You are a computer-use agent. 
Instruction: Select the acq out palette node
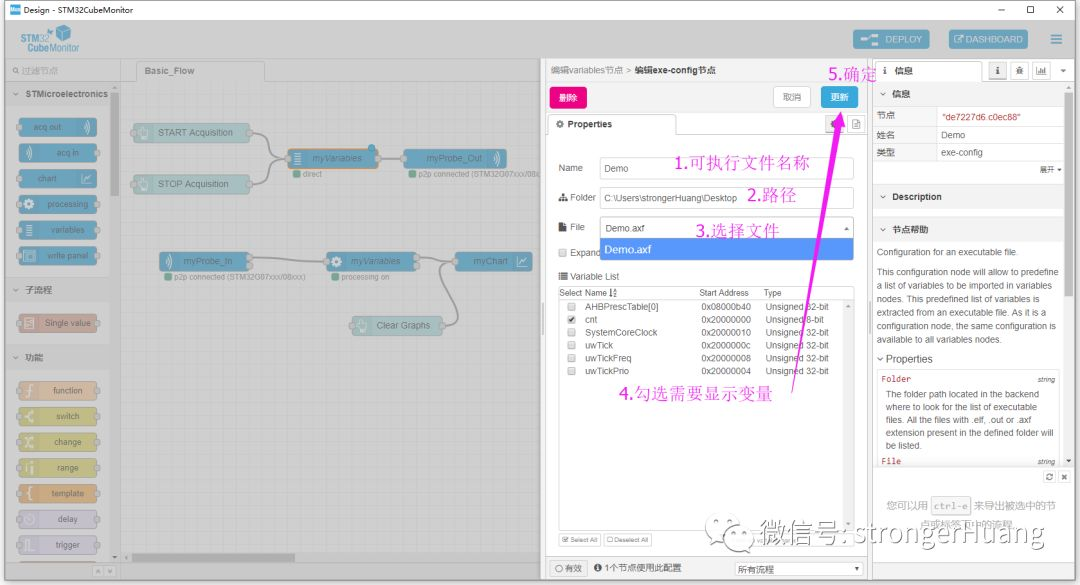pyautogui.click(x=57, y=127)
